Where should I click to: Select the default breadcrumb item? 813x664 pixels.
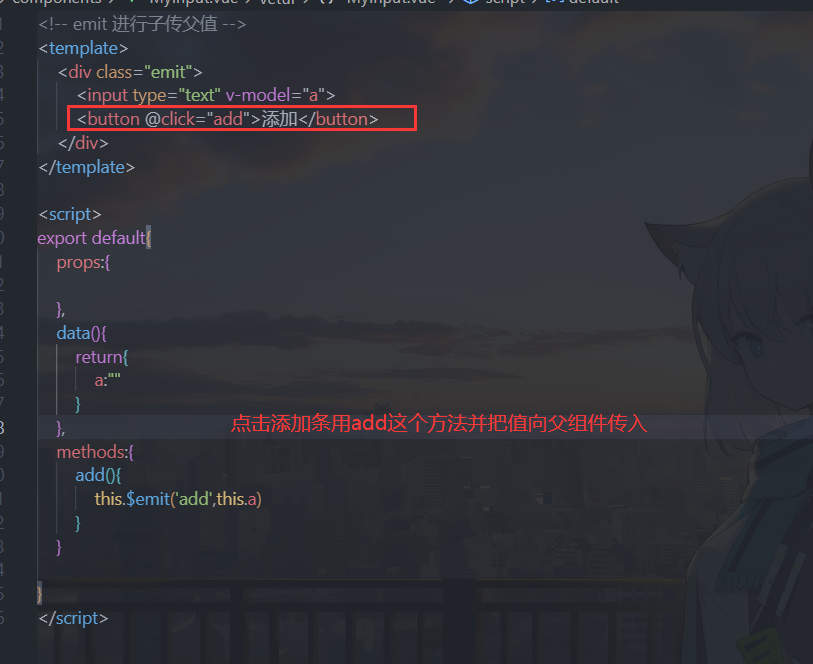pyautogui.click(x=594, y=2)
